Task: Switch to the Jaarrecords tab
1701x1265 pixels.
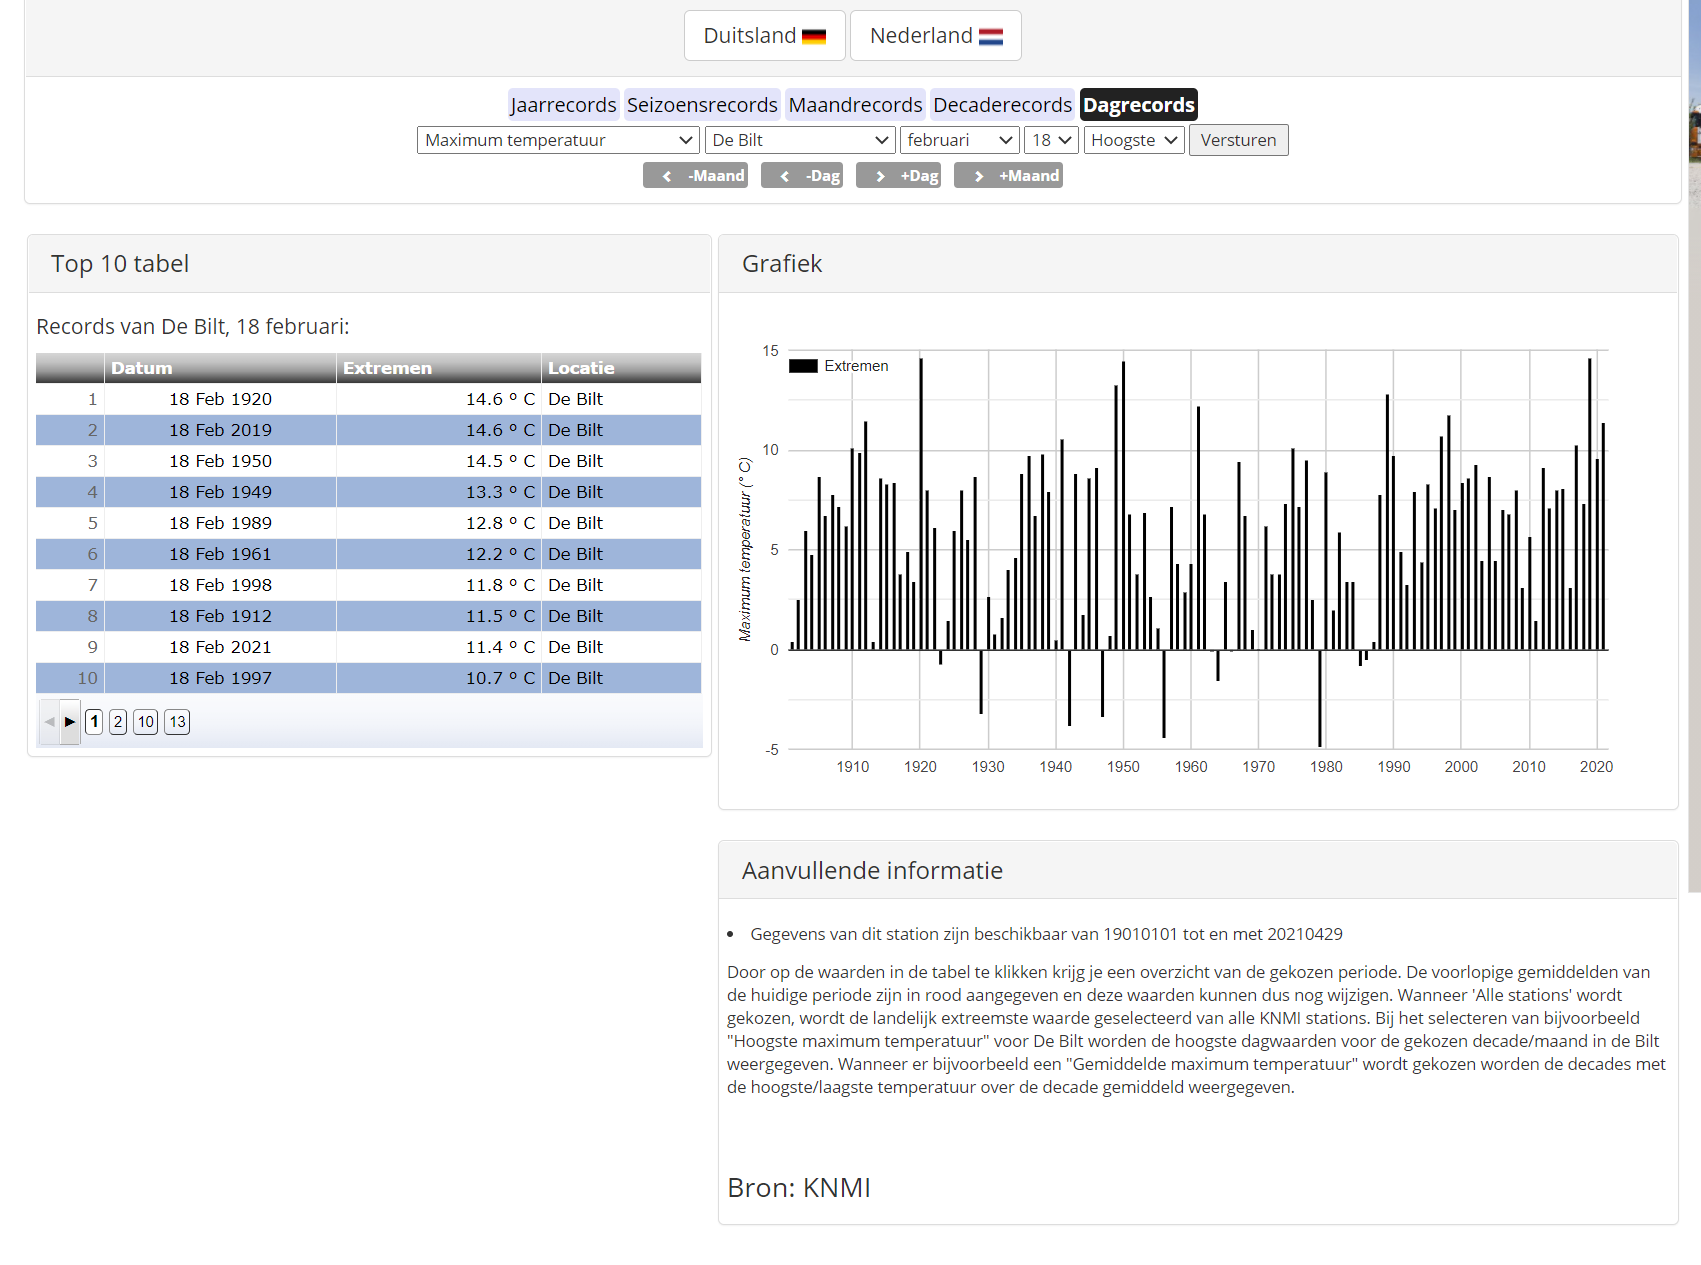Action: point(563,105)
